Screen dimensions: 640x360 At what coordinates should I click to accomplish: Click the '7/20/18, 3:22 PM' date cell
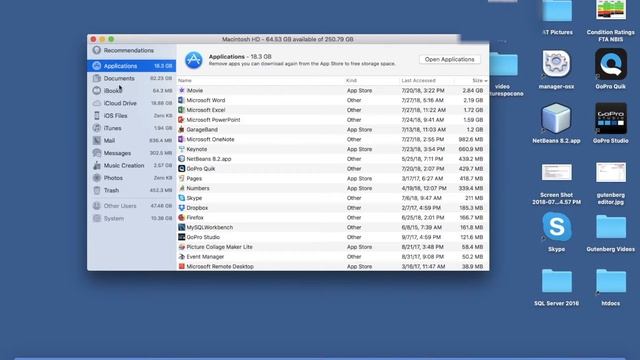click(x=423, y=90)
